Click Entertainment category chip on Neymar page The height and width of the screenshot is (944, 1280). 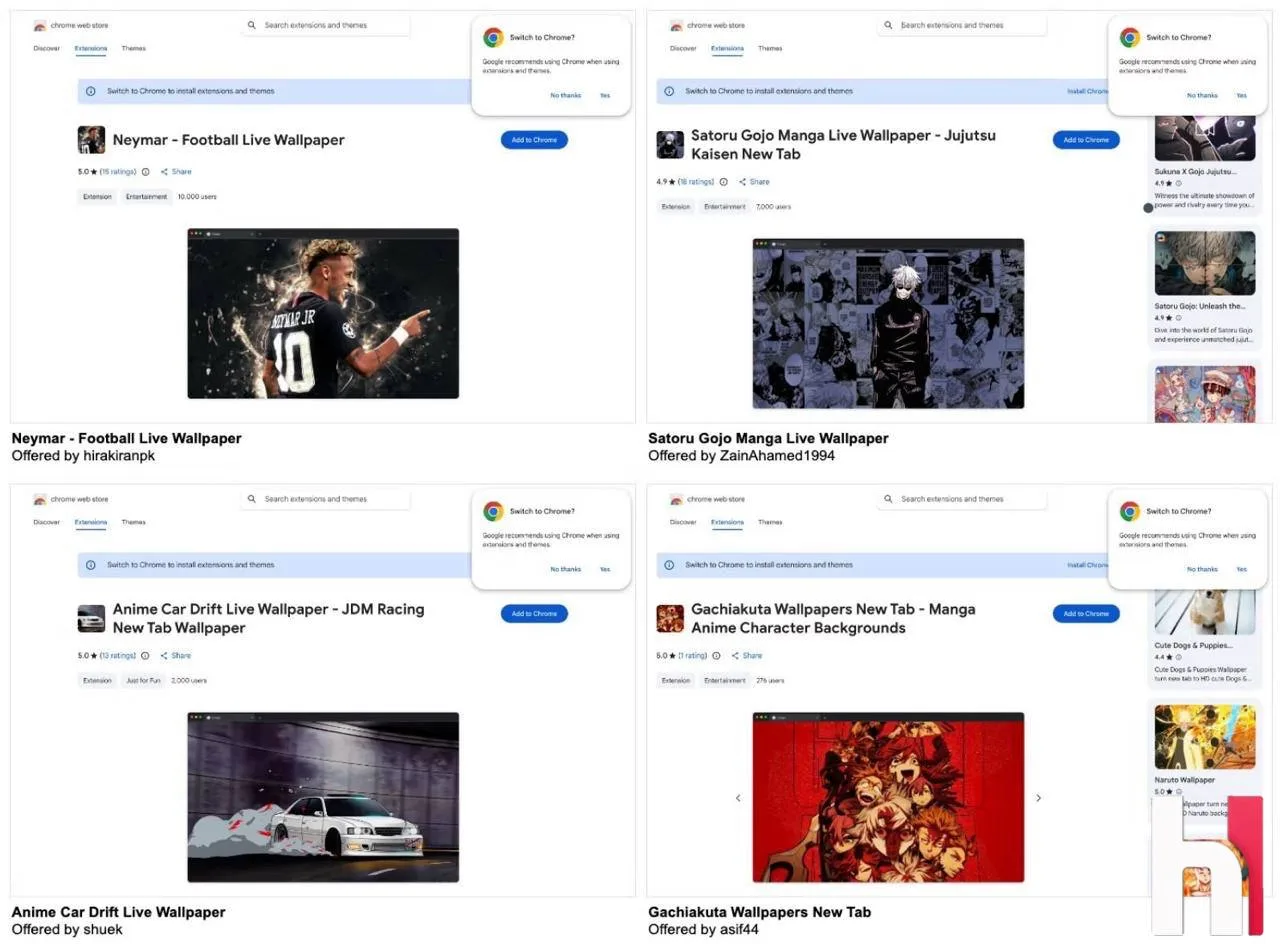click(x=146, y=197)
